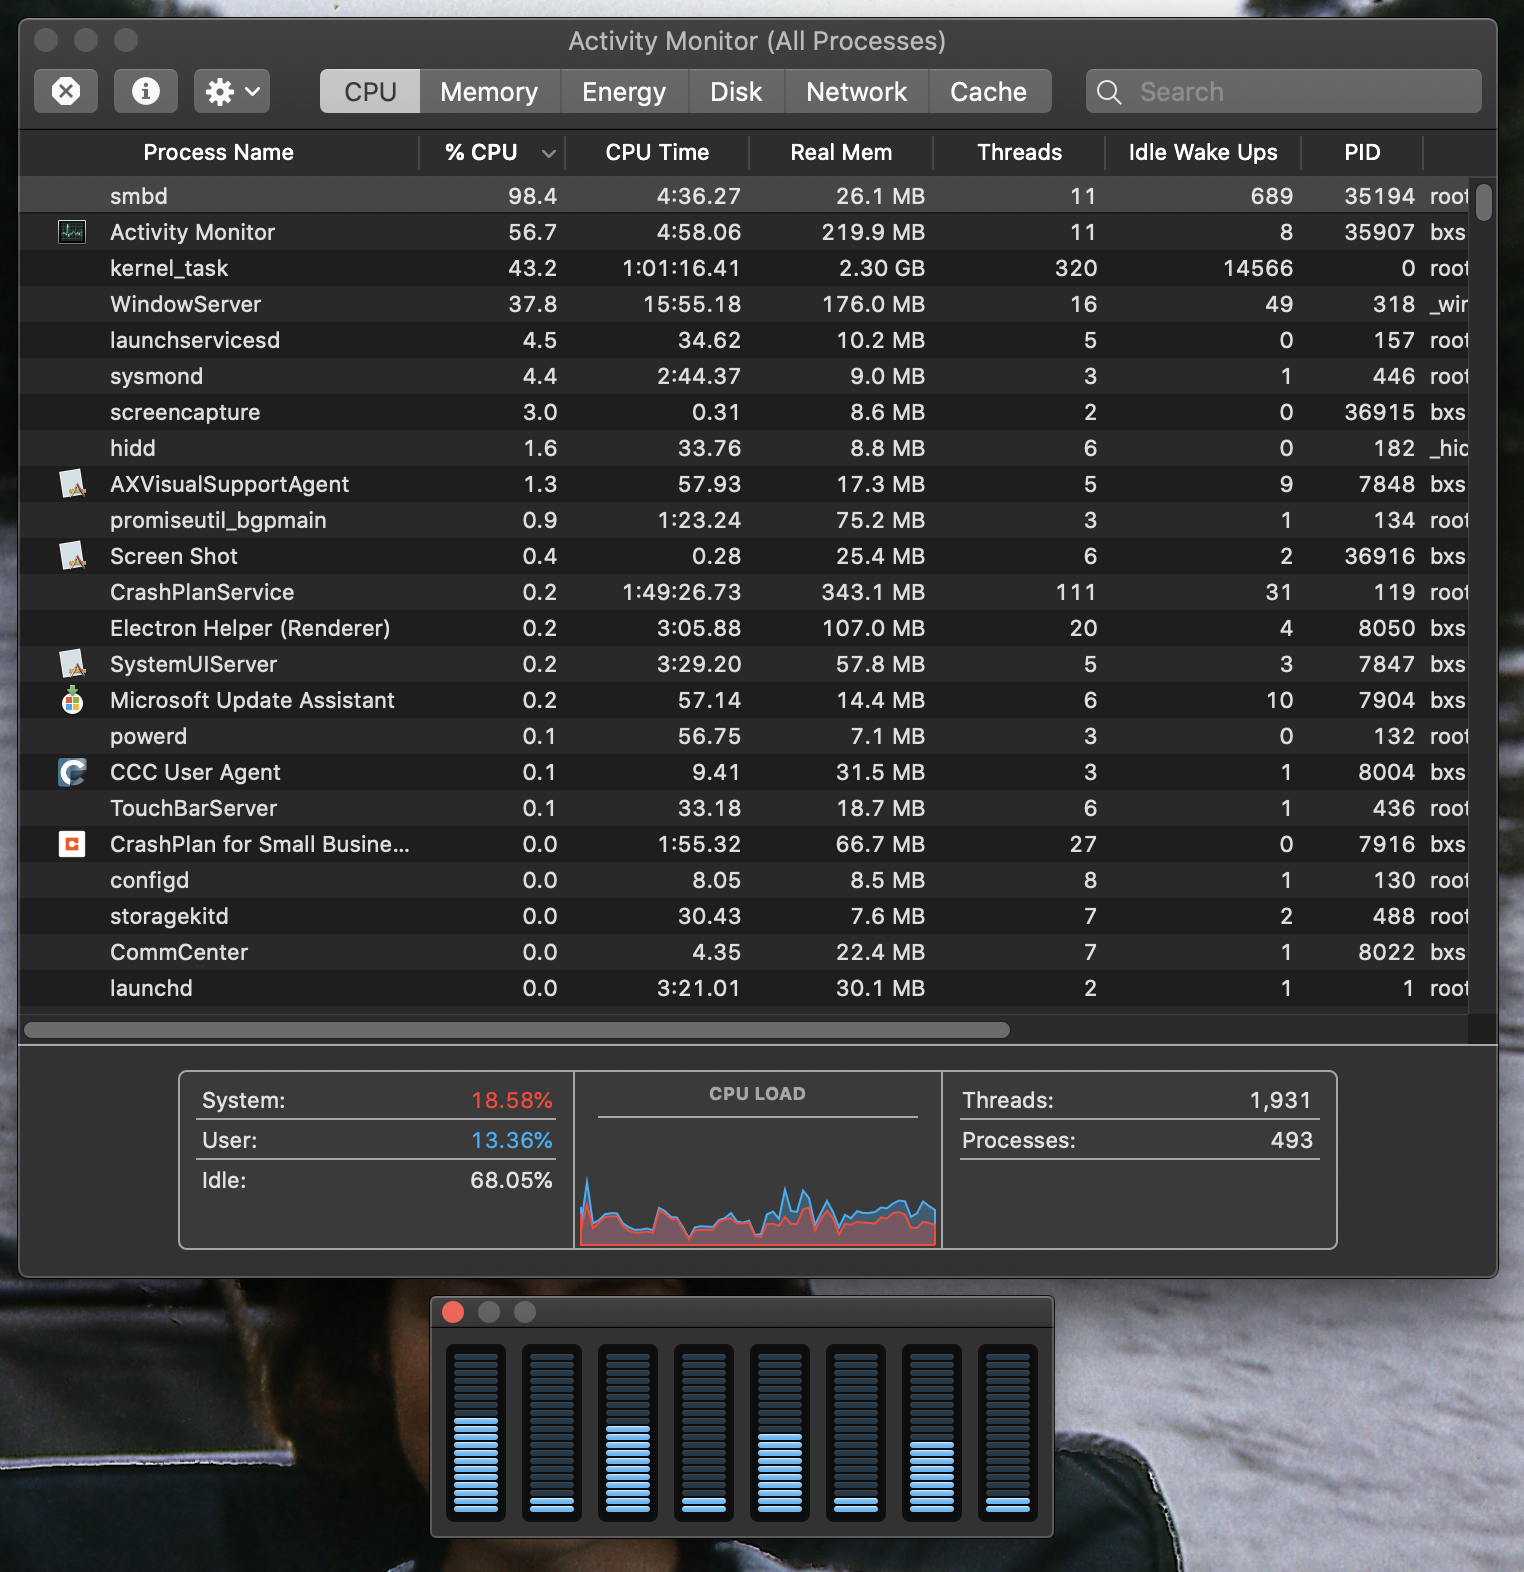Image resolution: width=1524 pixels, height=1572 pixels.
Task: Click the Processes count 493
Action: click(1292, 1140)
